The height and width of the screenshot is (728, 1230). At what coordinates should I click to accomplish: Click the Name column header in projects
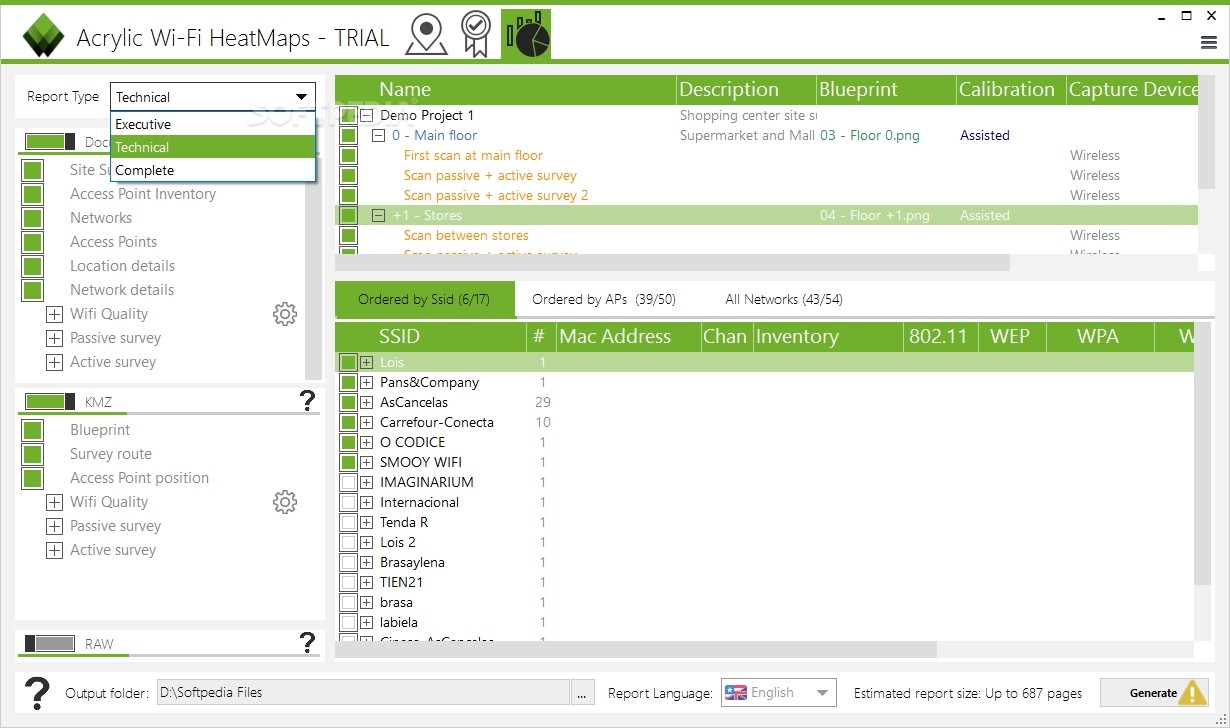pos(506,89)
